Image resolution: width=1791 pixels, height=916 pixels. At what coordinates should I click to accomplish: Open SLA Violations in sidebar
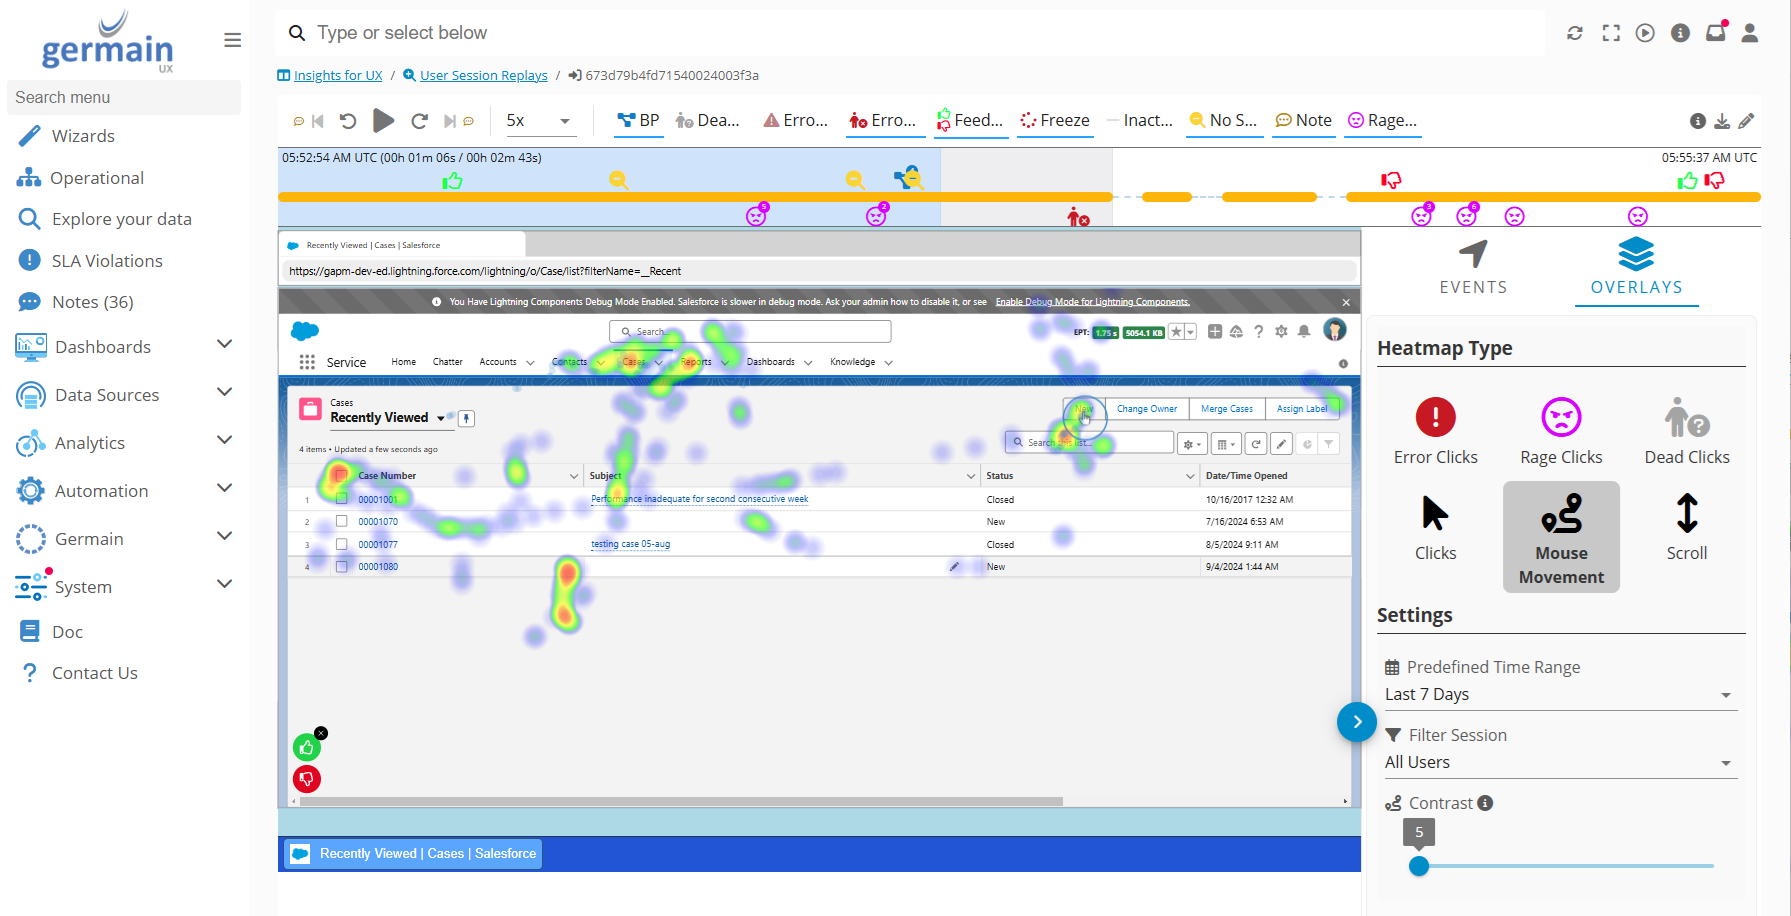click(107, 261)
